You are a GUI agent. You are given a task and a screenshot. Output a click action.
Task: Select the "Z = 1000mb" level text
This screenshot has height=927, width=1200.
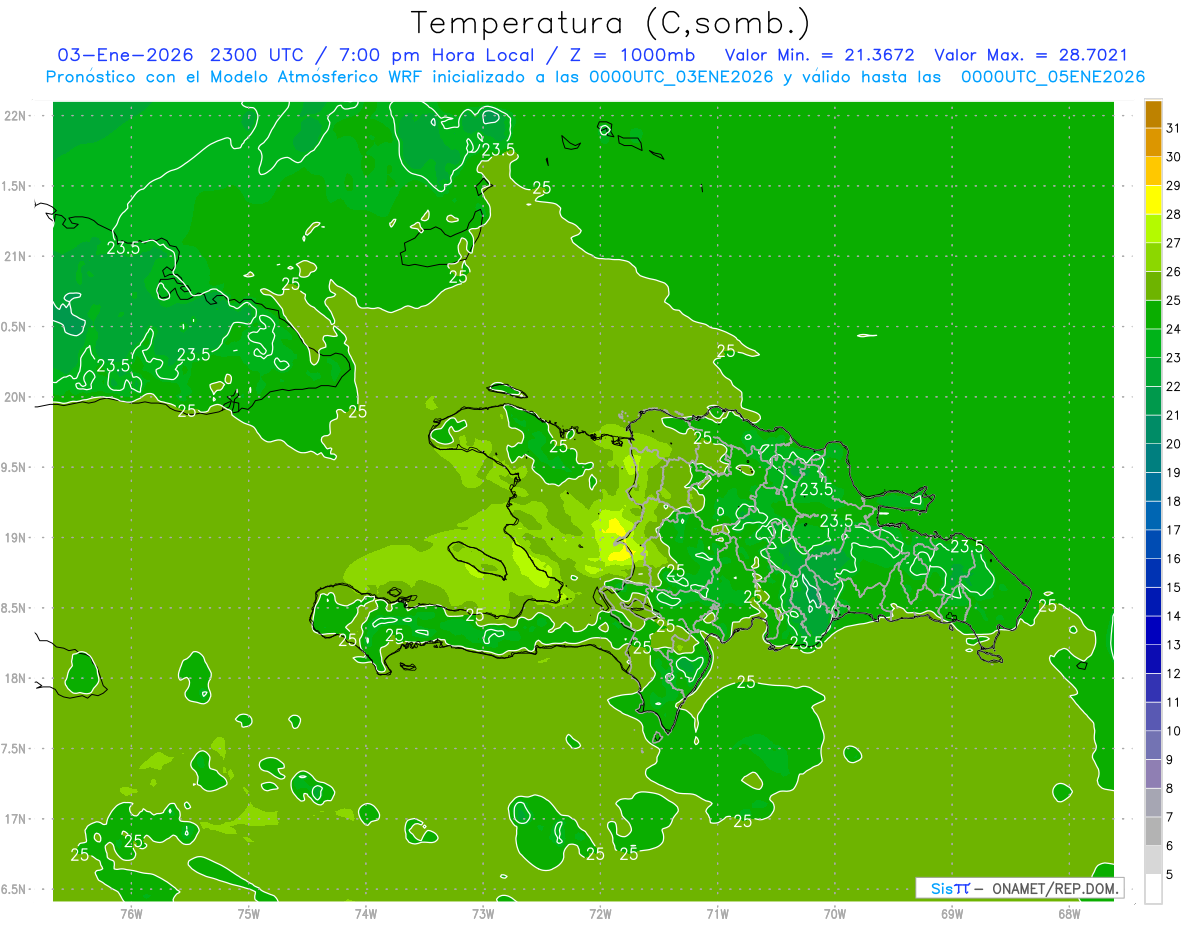631,55
